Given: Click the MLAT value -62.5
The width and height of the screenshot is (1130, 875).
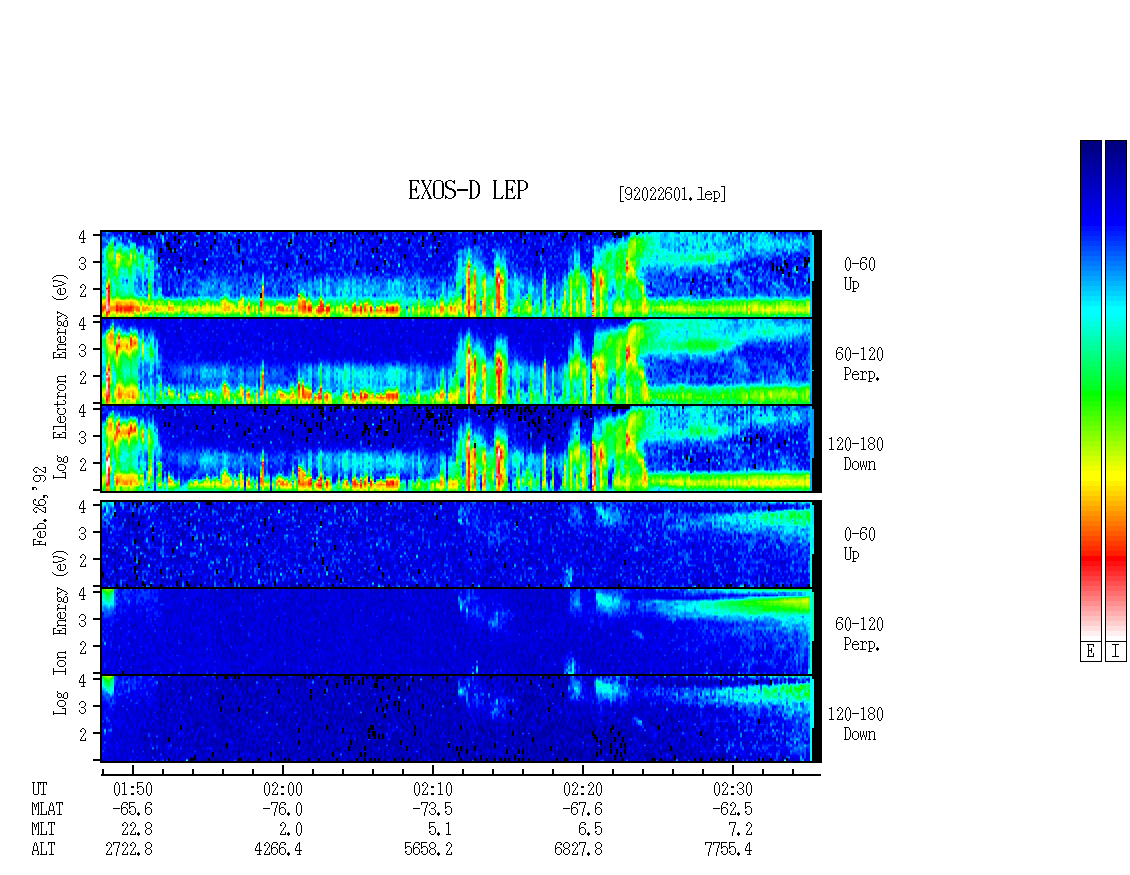Looking at the screenshot, I should click(x=732, y=809).
